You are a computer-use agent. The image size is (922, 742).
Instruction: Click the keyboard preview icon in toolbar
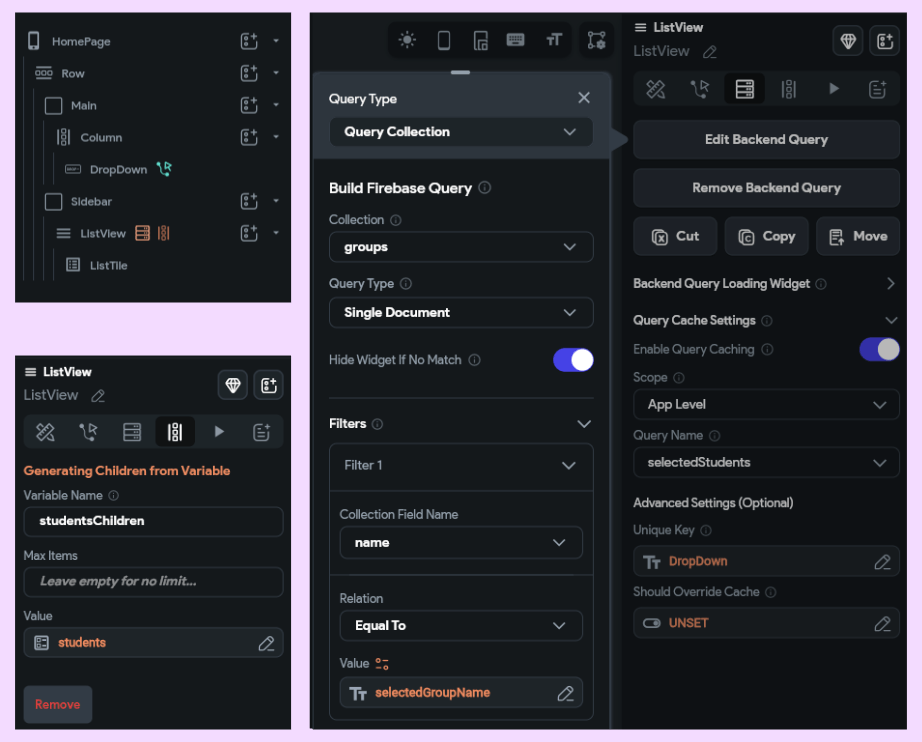516,40
